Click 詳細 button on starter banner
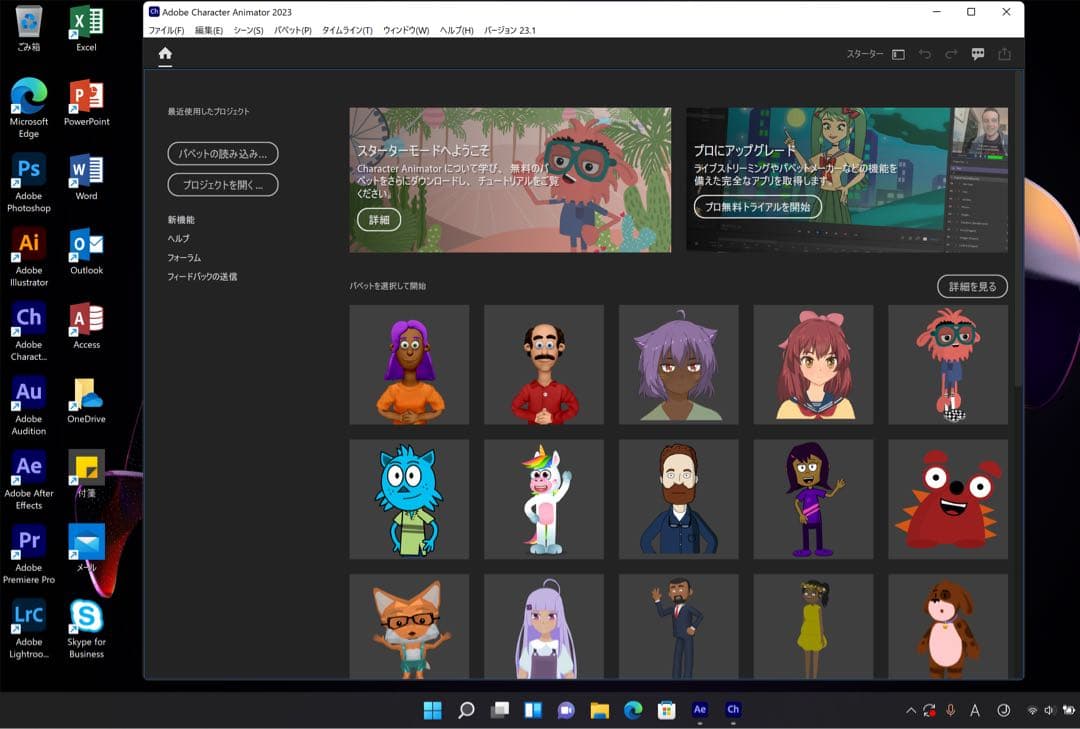The image size is (1080, 729). [379, 220]
